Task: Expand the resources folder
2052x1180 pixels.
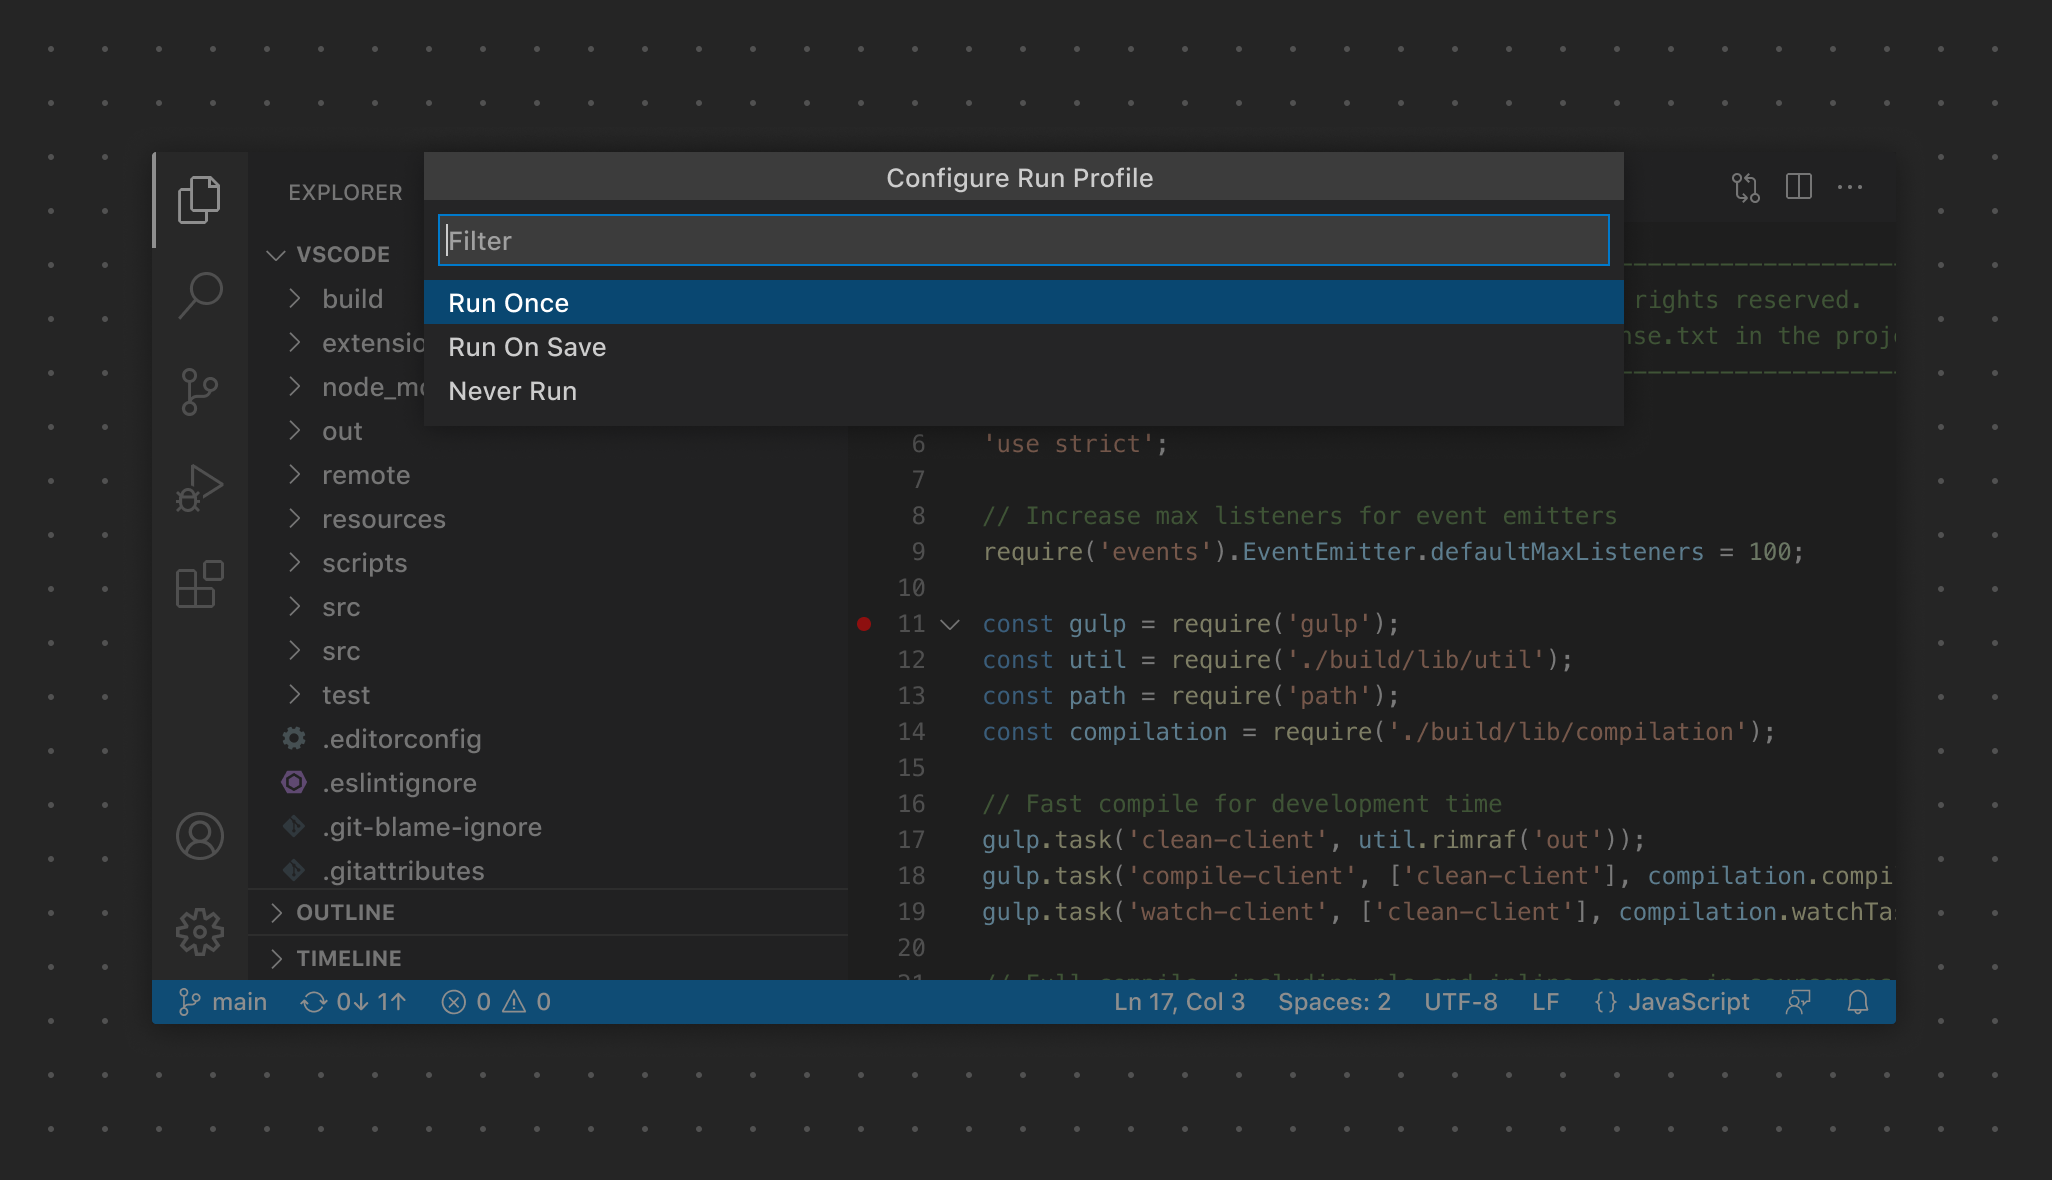Action: [x=383, y=519]
